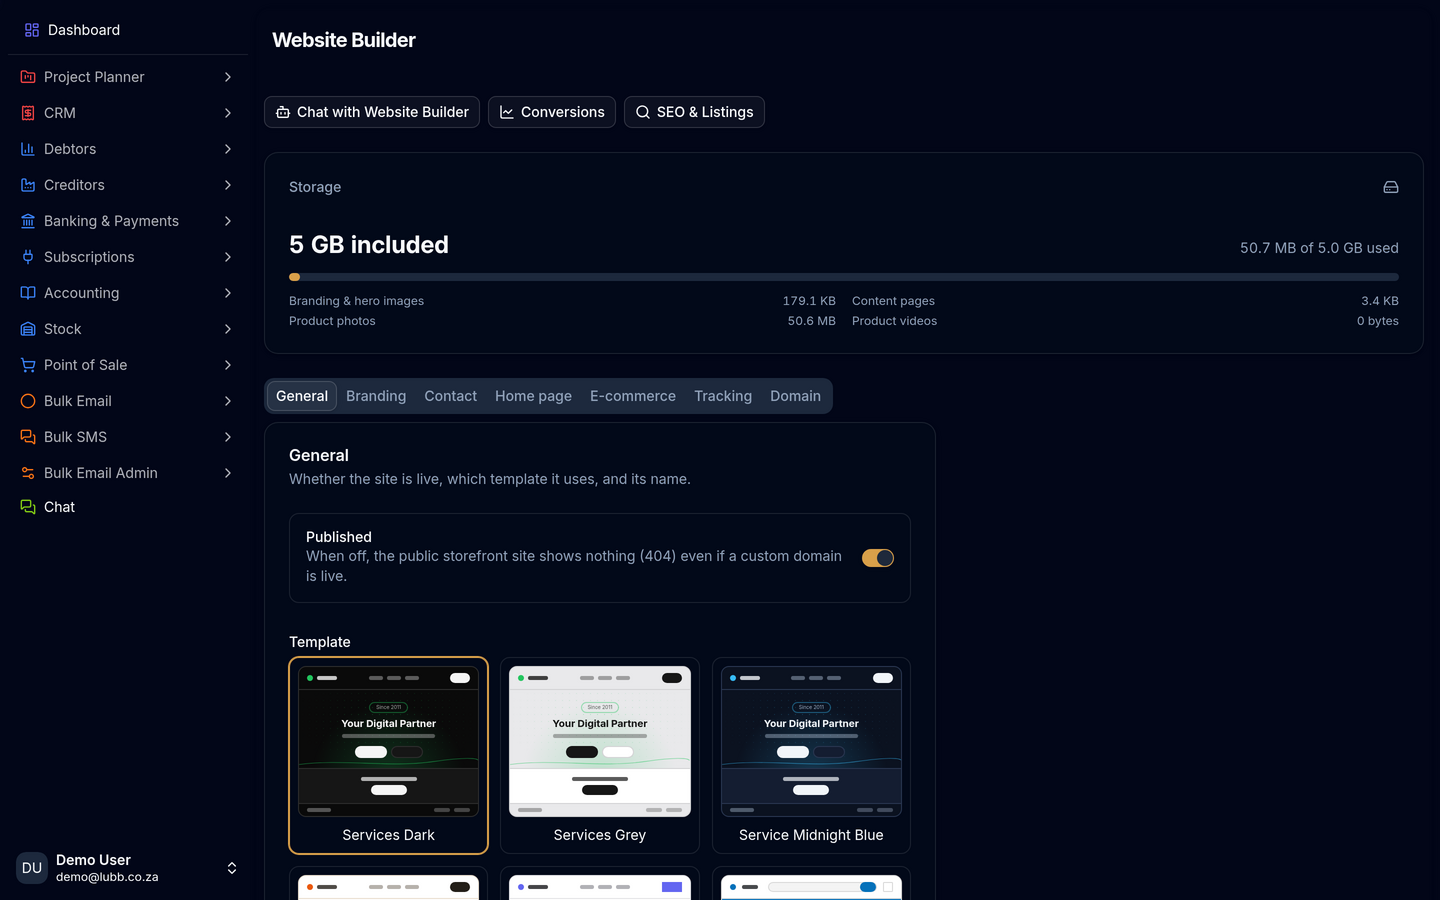
Task: Click the 'Content pages' label
Action: pyautogui.click(x=893, y=301)
